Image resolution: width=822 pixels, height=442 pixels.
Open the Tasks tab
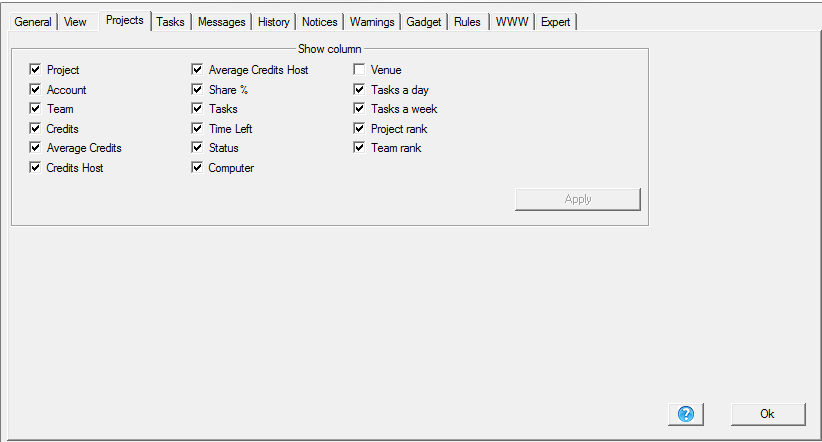170,22
